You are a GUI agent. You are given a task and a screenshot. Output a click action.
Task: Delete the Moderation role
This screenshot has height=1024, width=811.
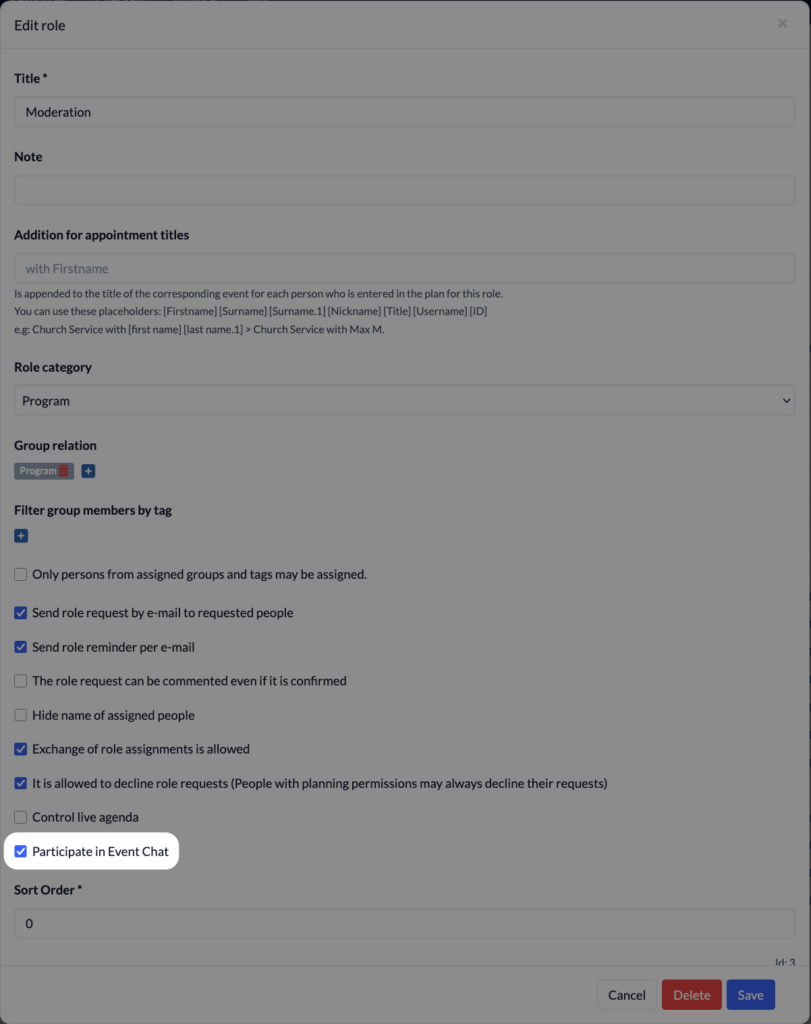[691, 995]
